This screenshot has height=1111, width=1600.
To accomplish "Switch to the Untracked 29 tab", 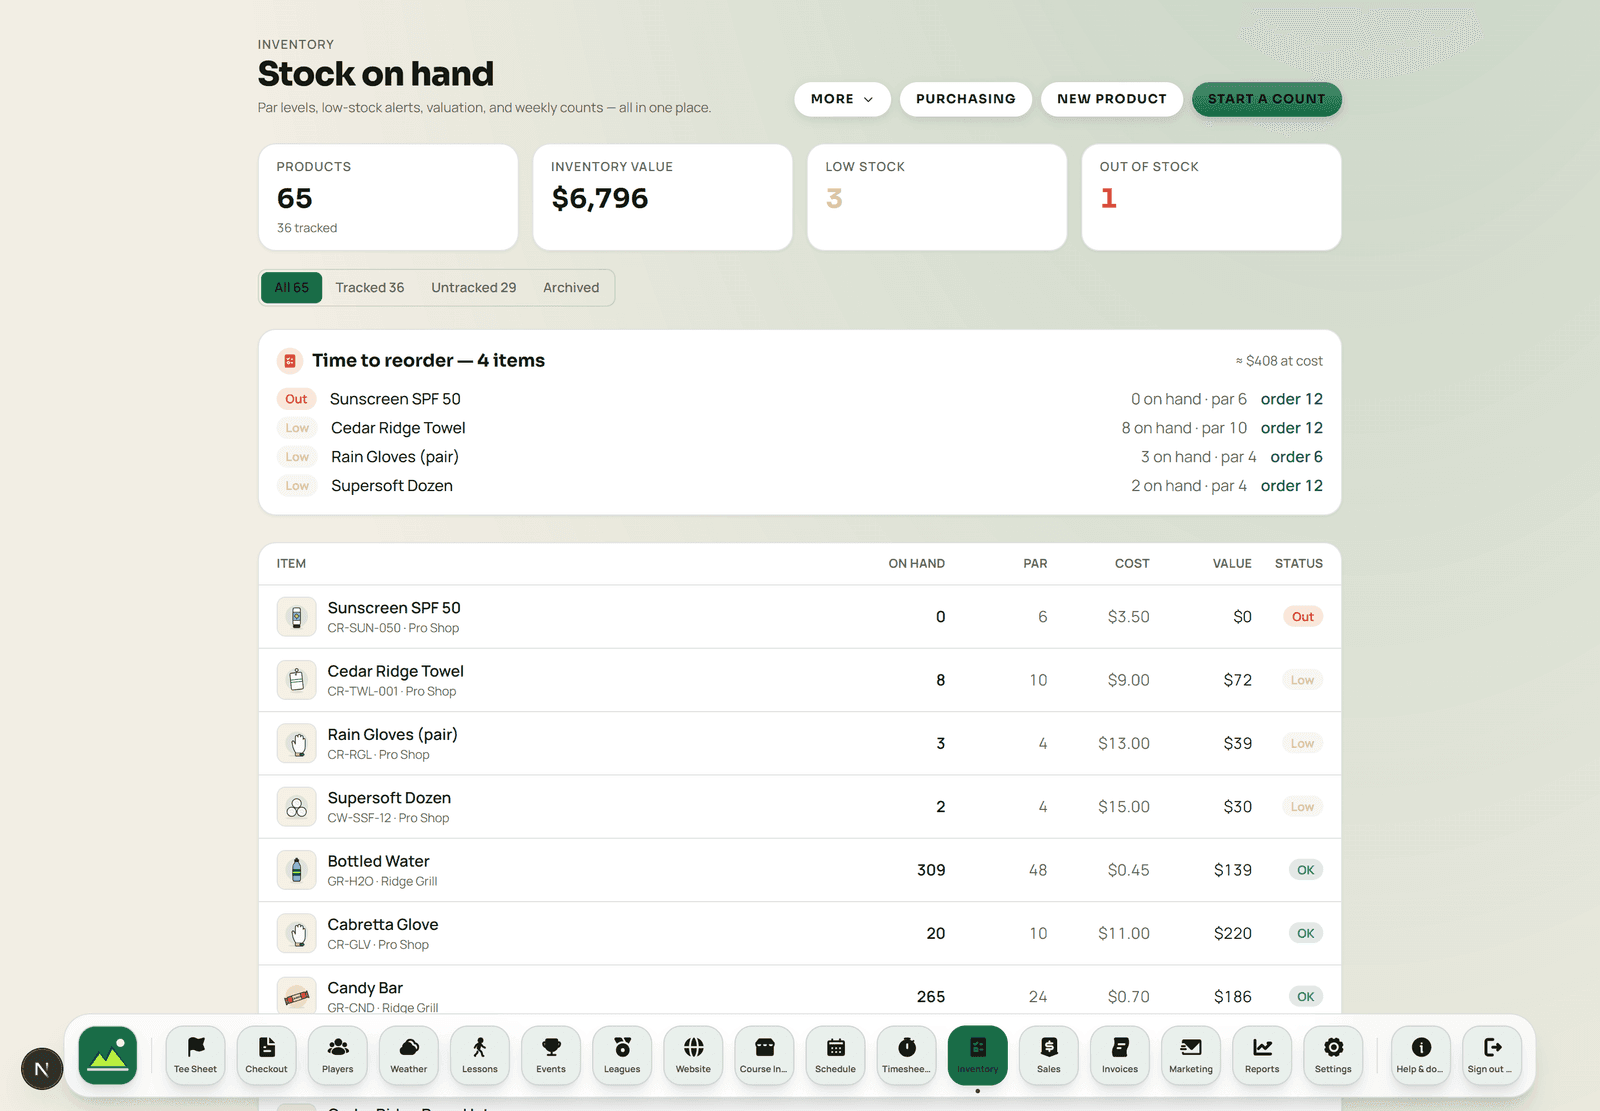I will click(x=474, y=288).
